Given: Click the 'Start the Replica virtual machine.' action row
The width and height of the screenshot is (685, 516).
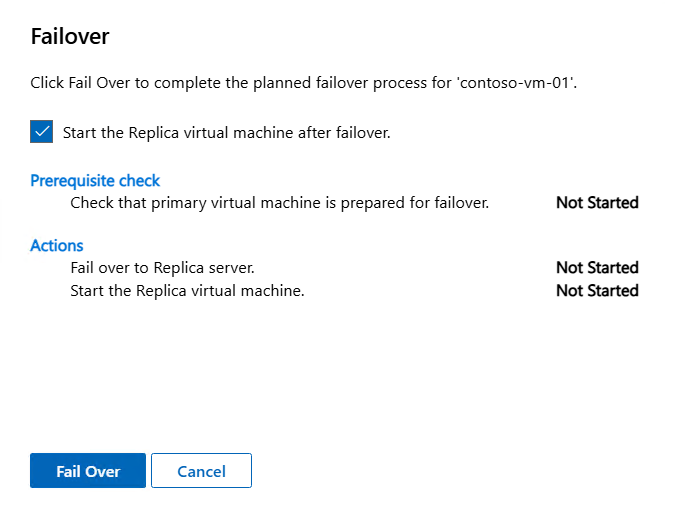Looking at the screenshot, I should tap(187, 291).
